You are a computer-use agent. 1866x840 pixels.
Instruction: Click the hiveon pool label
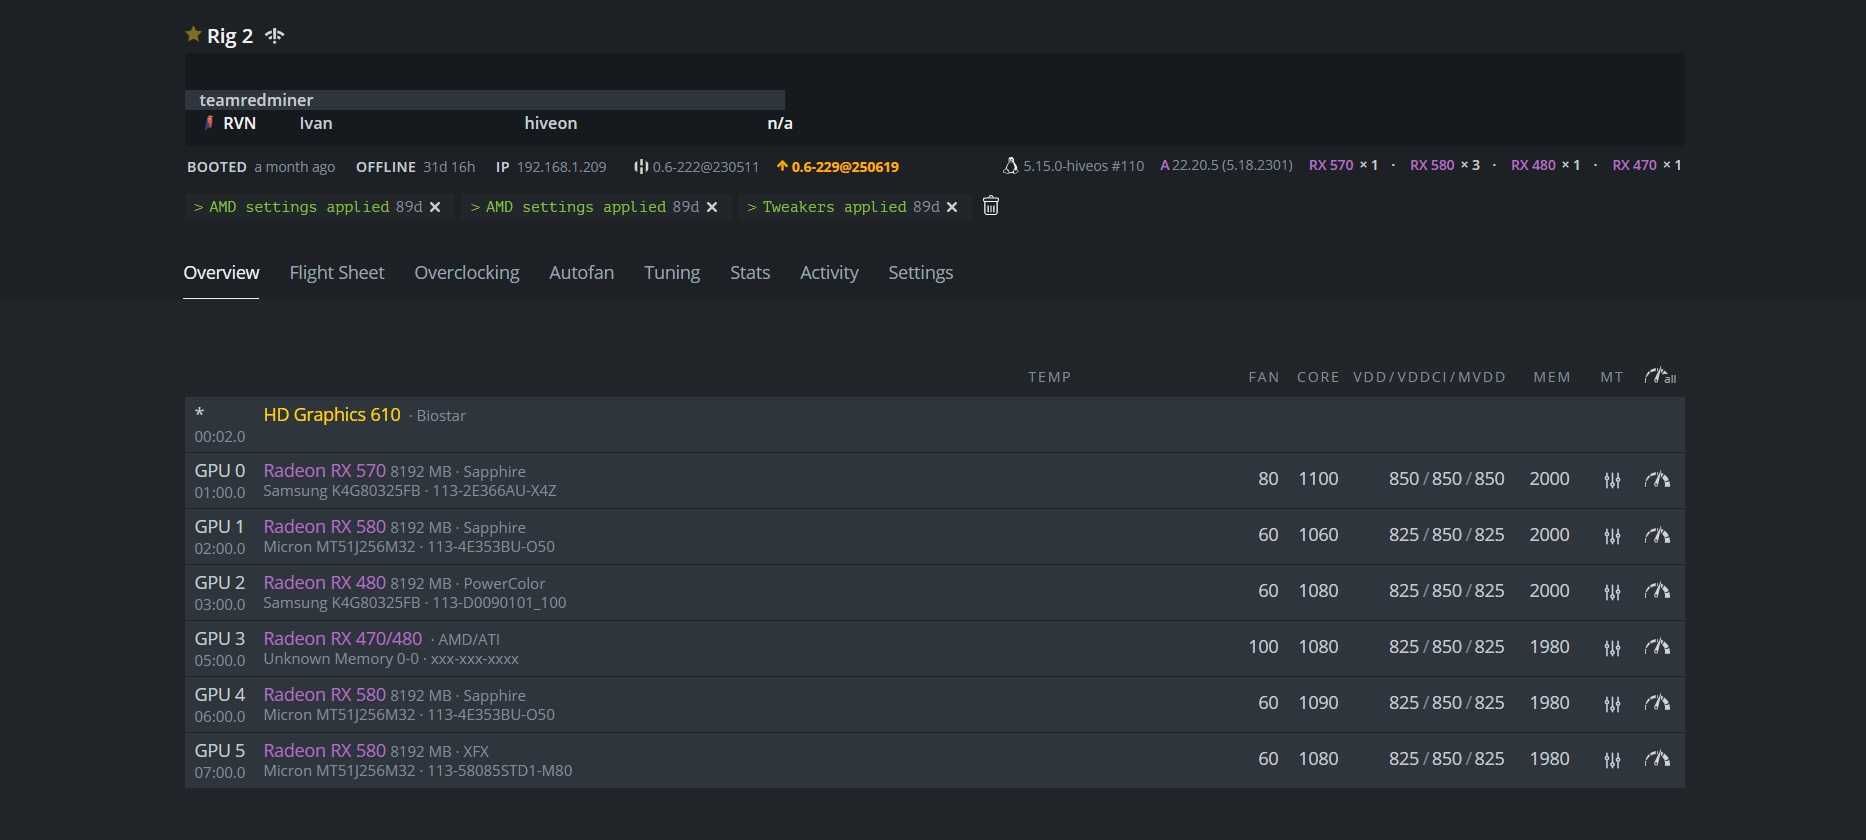[551, 123]
